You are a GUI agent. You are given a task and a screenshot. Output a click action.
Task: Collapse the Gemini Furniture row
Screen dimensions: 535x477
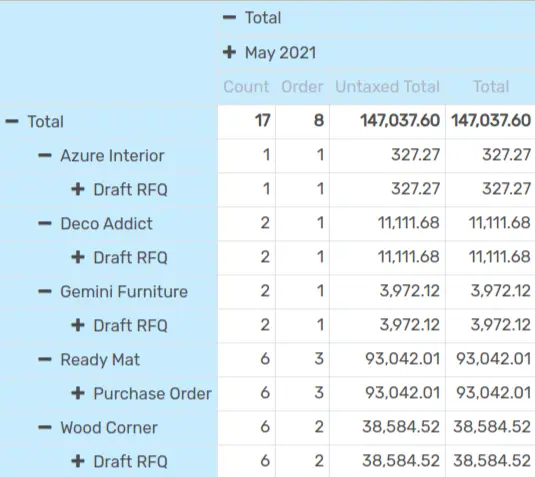[x=113, y=291]
